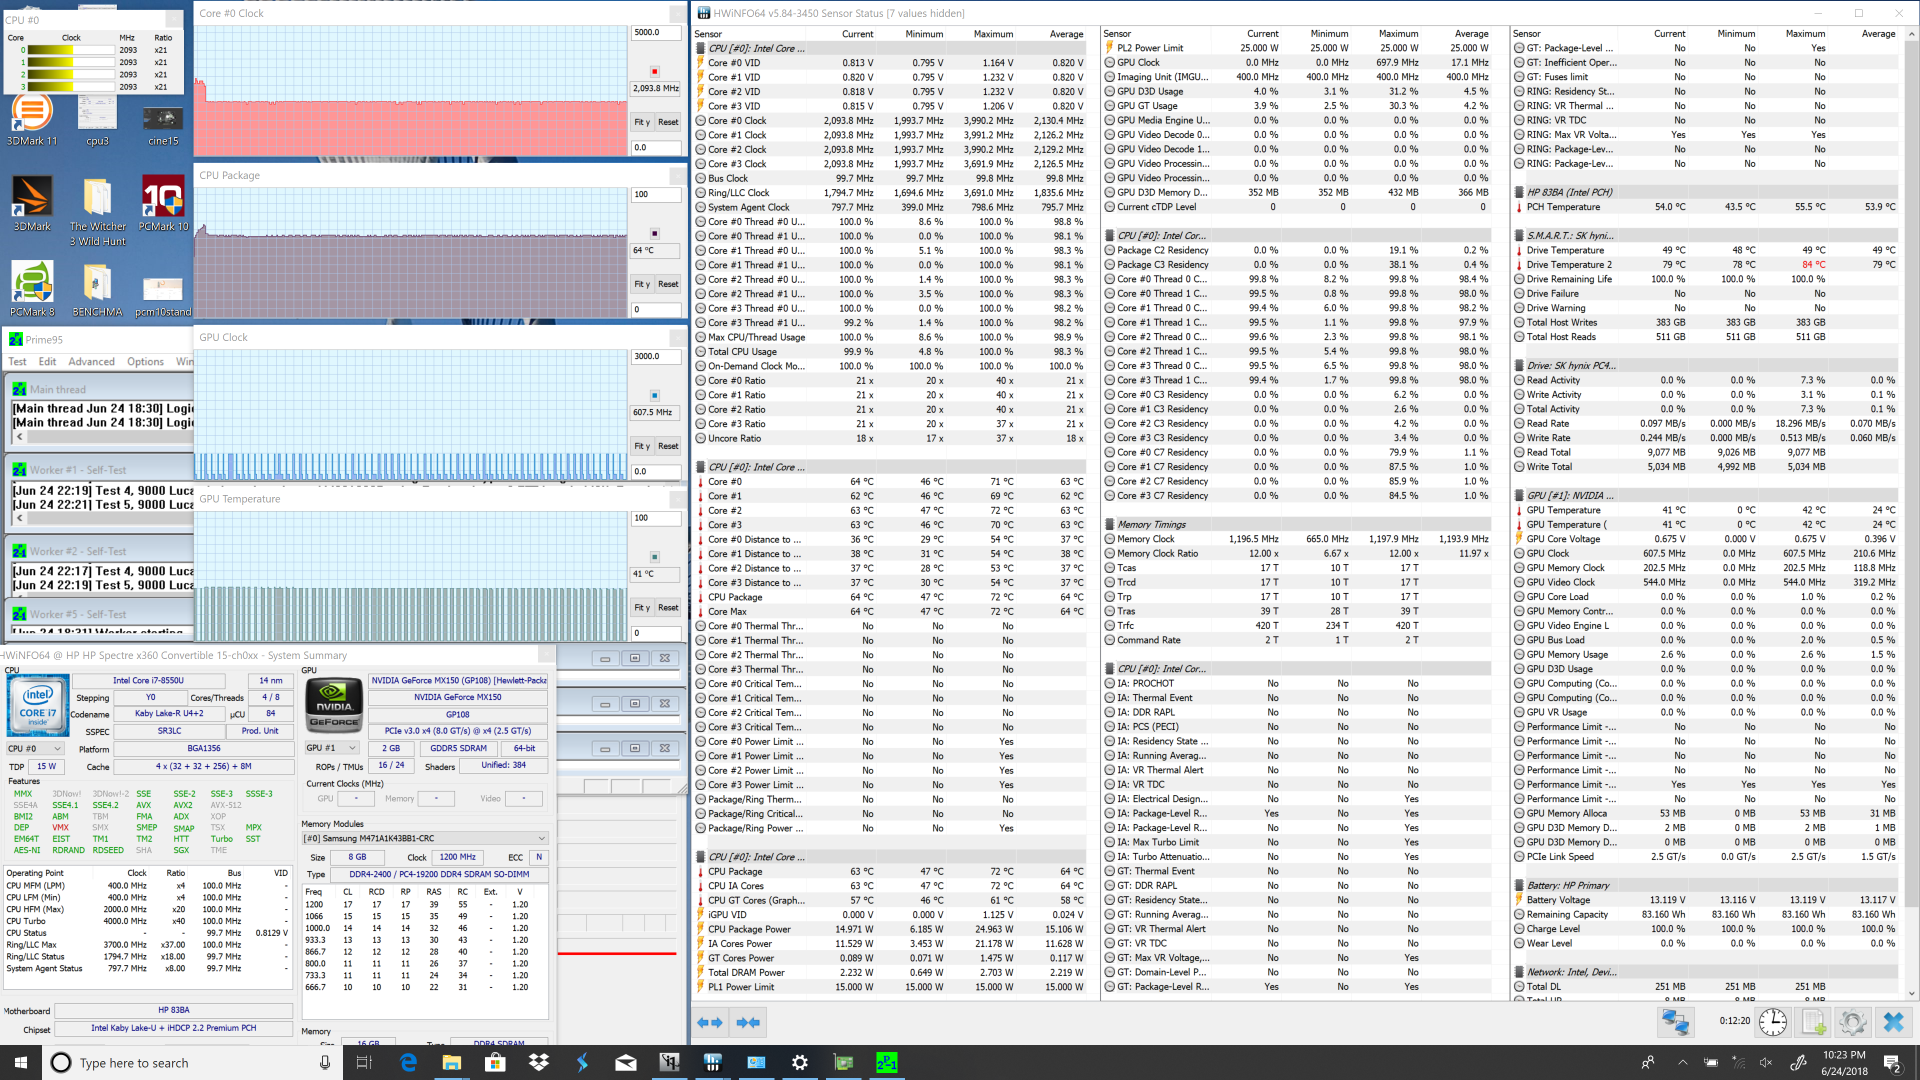Open the CPU #0 selector dropdown

(35, 748)
